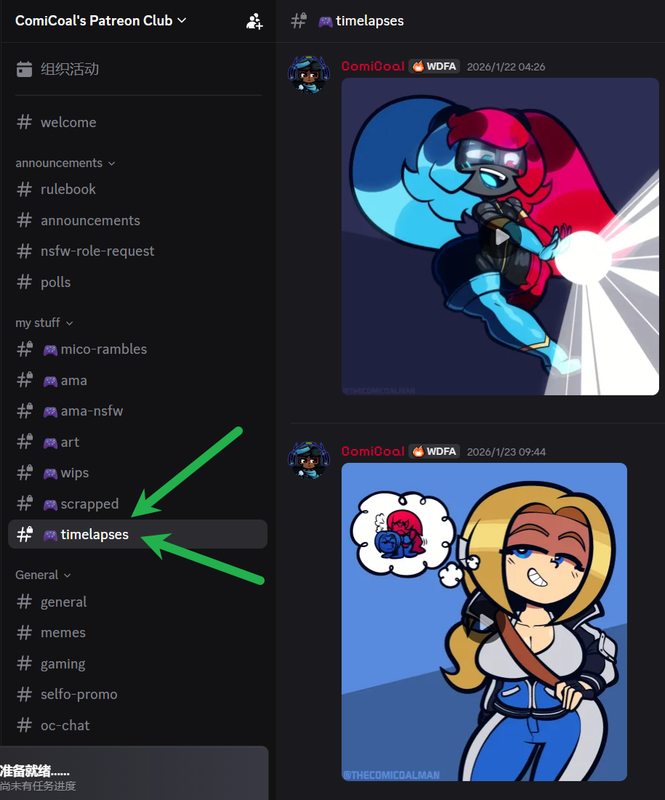Image resolution: width=665 pixels, height=800 pixels.
Task: Click ComiCoal's username on the 04:26 message
Action: (373, 66)
